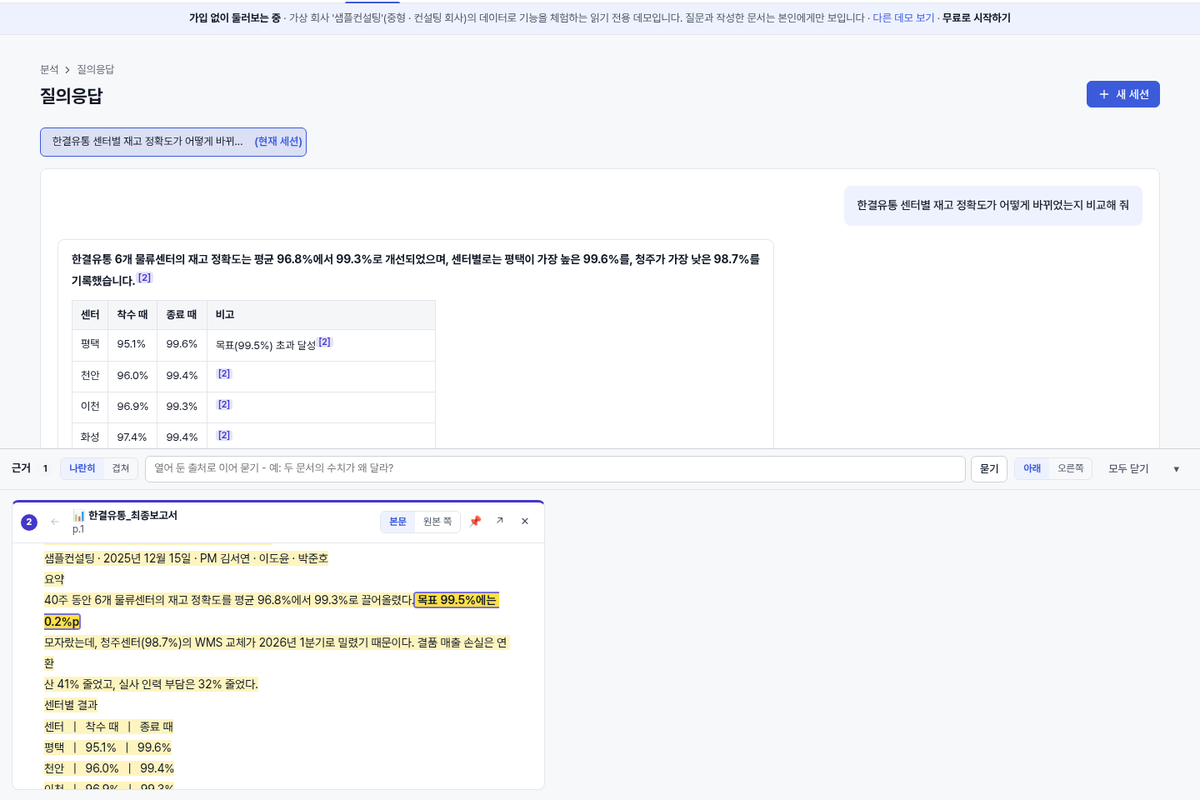Open citation [2] in the 이천 row
Image resolution: width=1200 pixels, height=800 pixels.
tap(224, 404)
